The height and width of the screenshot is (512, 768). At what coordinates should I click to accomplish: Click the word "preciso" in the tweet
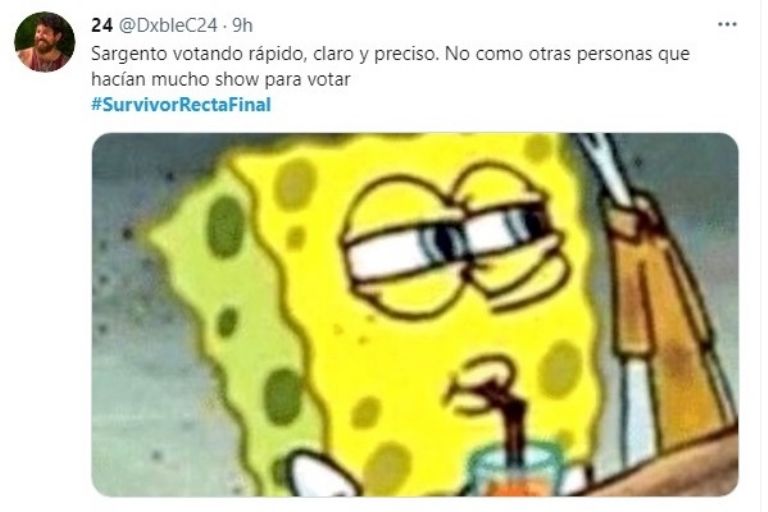(x=405, y=54)
